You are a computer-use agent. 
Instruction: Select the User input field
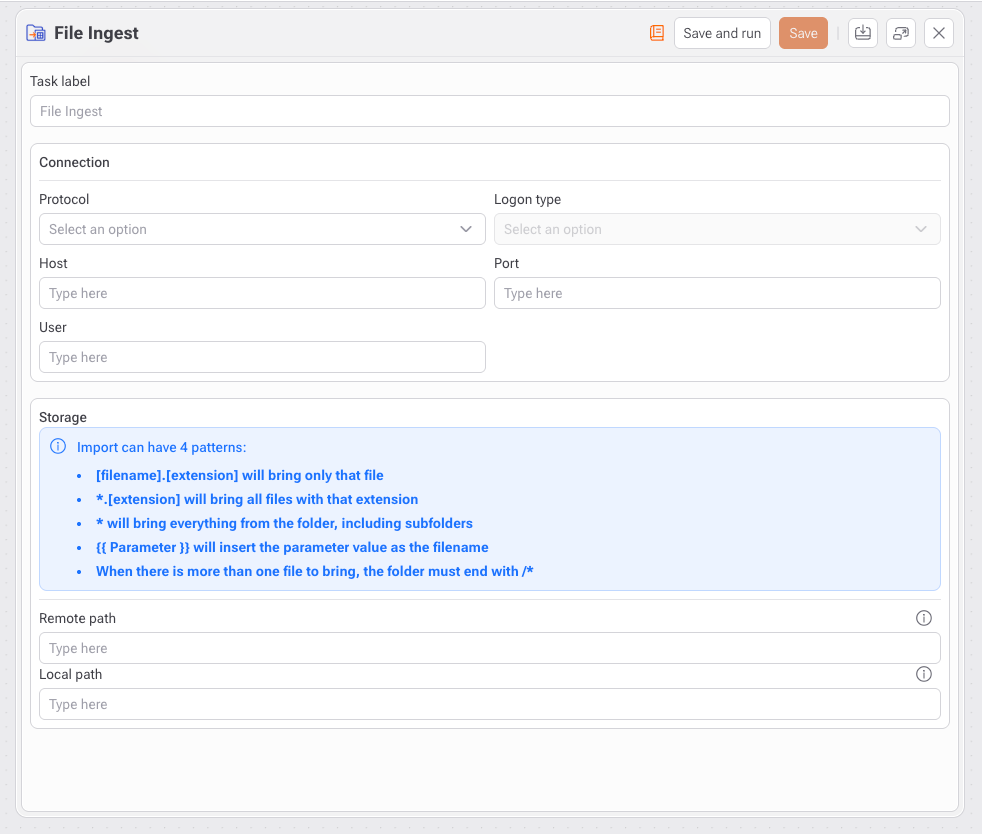[262, 357]
